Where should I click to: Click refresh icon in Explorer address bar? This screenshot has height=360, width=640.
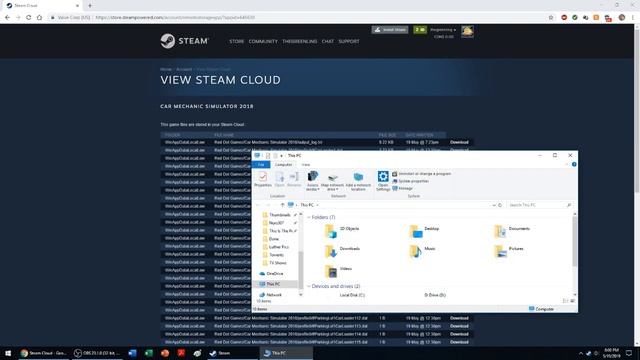(500, 205)
